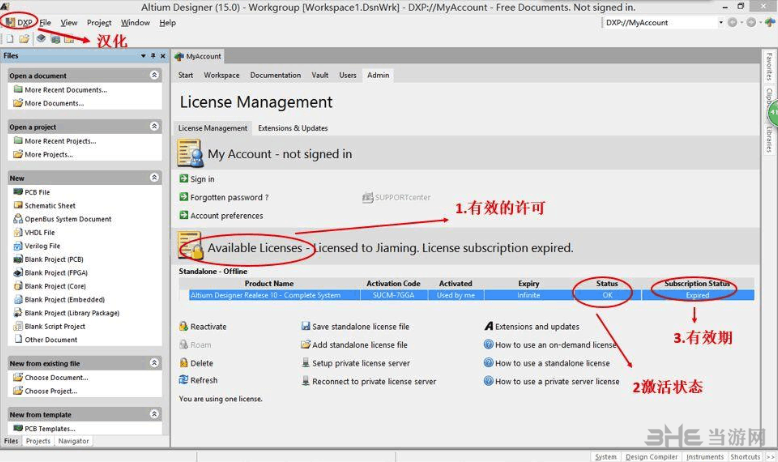Create a new Schematic Sheet
The width and height of the screenshot is (778, 462).
[45, 205]
